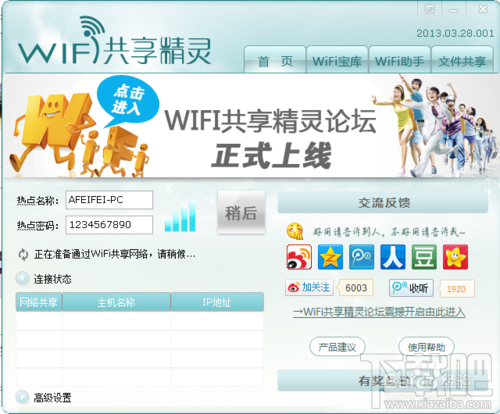Click the QQ Zone star icon
Screen dimensions: 500x414
pyautogui.click(x=330, y=257)
